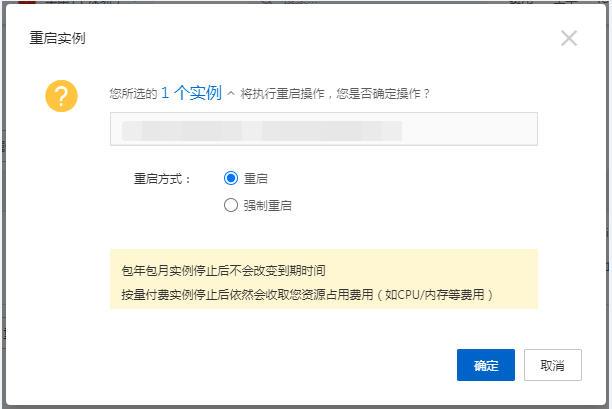Click the yellow question mark icon

pos(62,96)
